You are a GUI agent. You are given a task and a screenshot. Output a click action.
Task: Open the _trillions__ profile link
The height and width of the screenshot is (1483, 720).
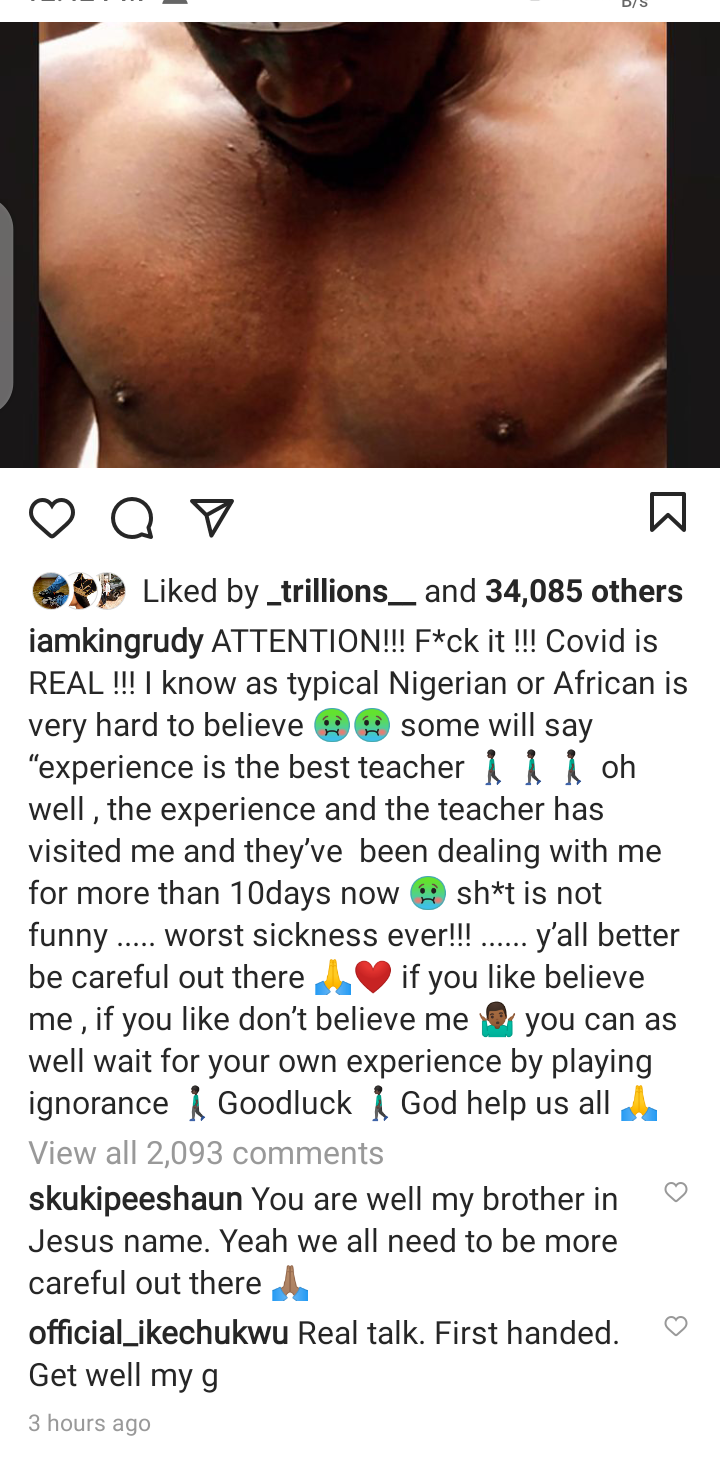click(x=342, y=591)
